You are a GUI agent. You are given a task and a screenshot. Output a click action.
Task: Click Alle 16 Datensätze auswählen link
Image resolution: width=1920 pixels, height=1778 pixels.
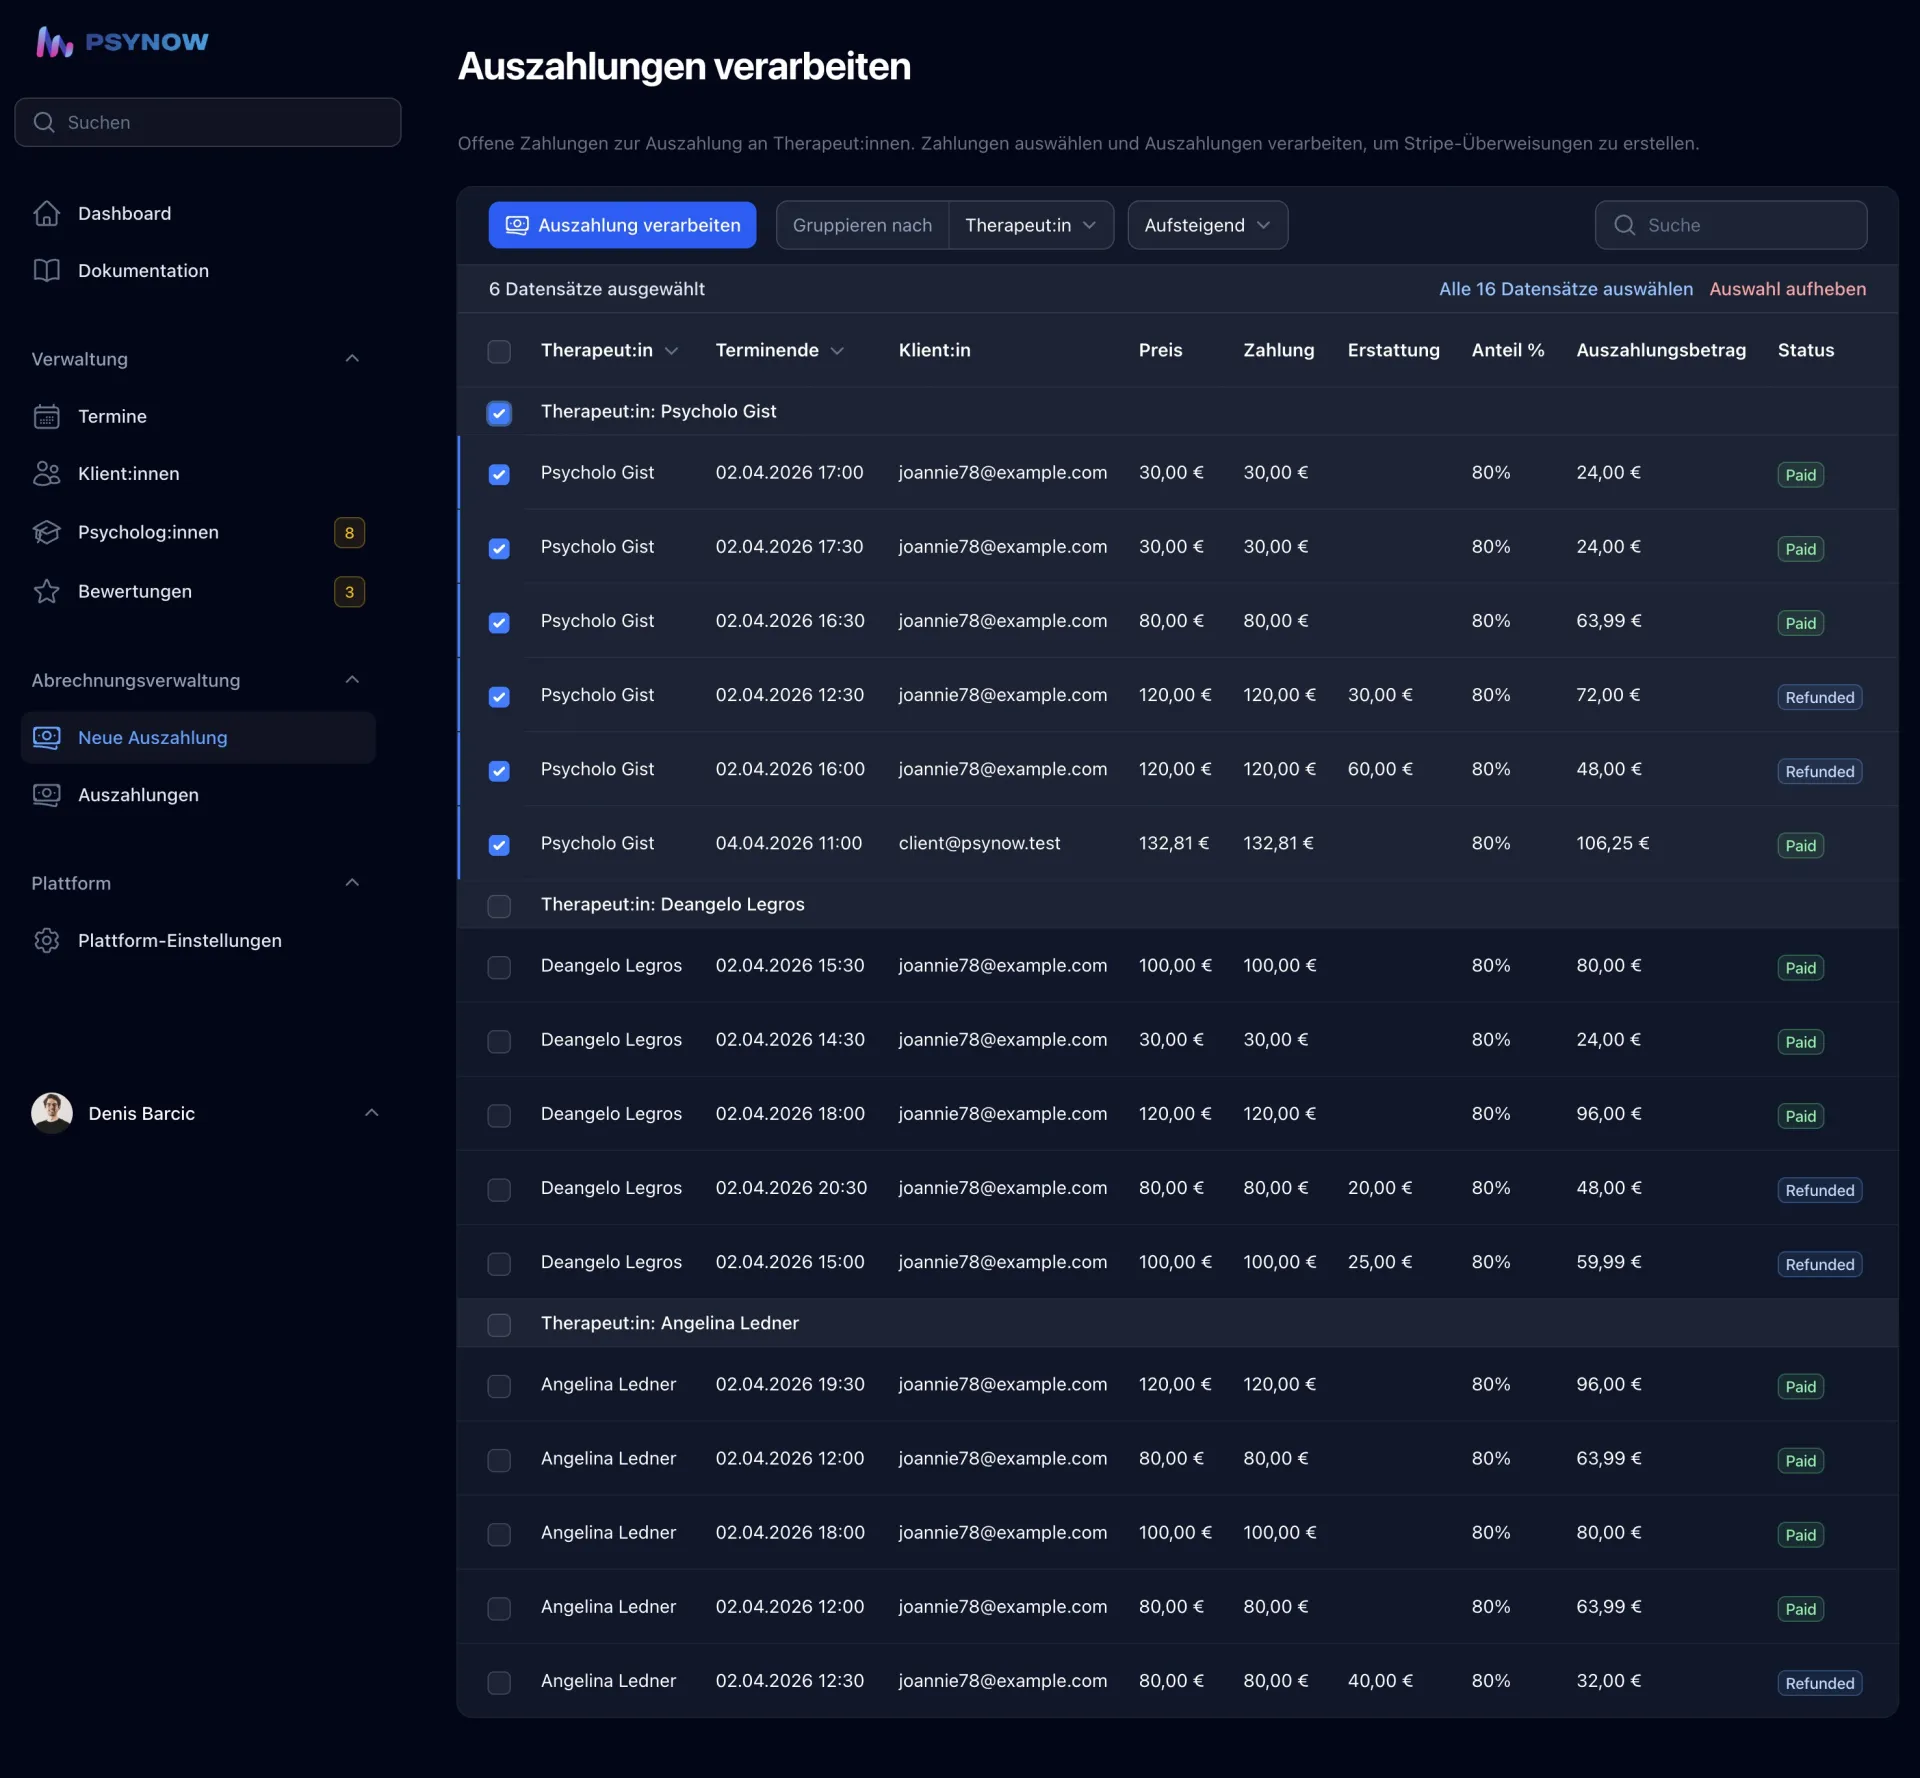(x=1563, y=289)
